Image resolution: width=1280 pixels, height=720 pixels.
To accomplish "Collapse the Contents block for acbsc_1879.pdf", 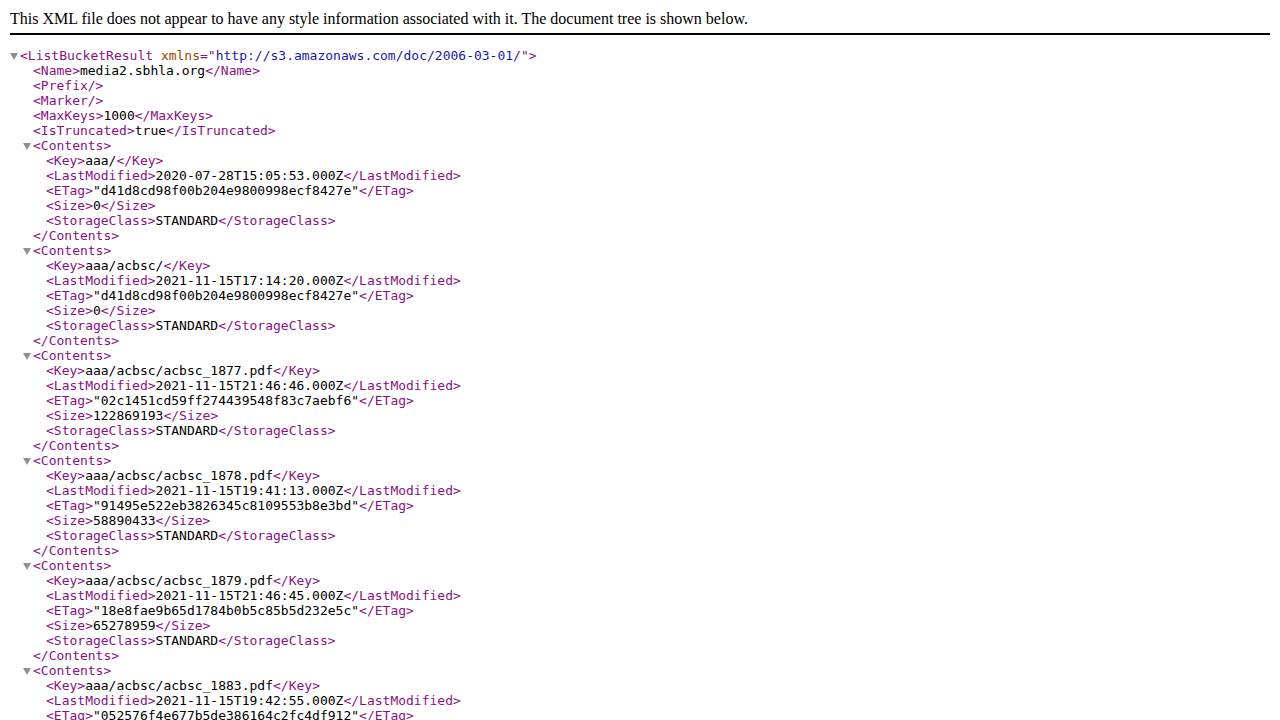I will pos(28,565).
